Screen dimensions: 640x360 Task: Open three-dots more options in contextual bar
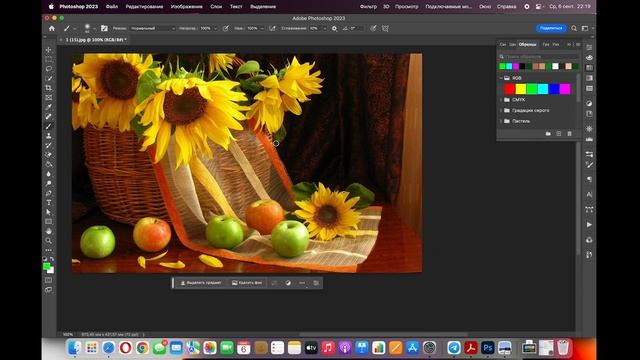[302, 283]
